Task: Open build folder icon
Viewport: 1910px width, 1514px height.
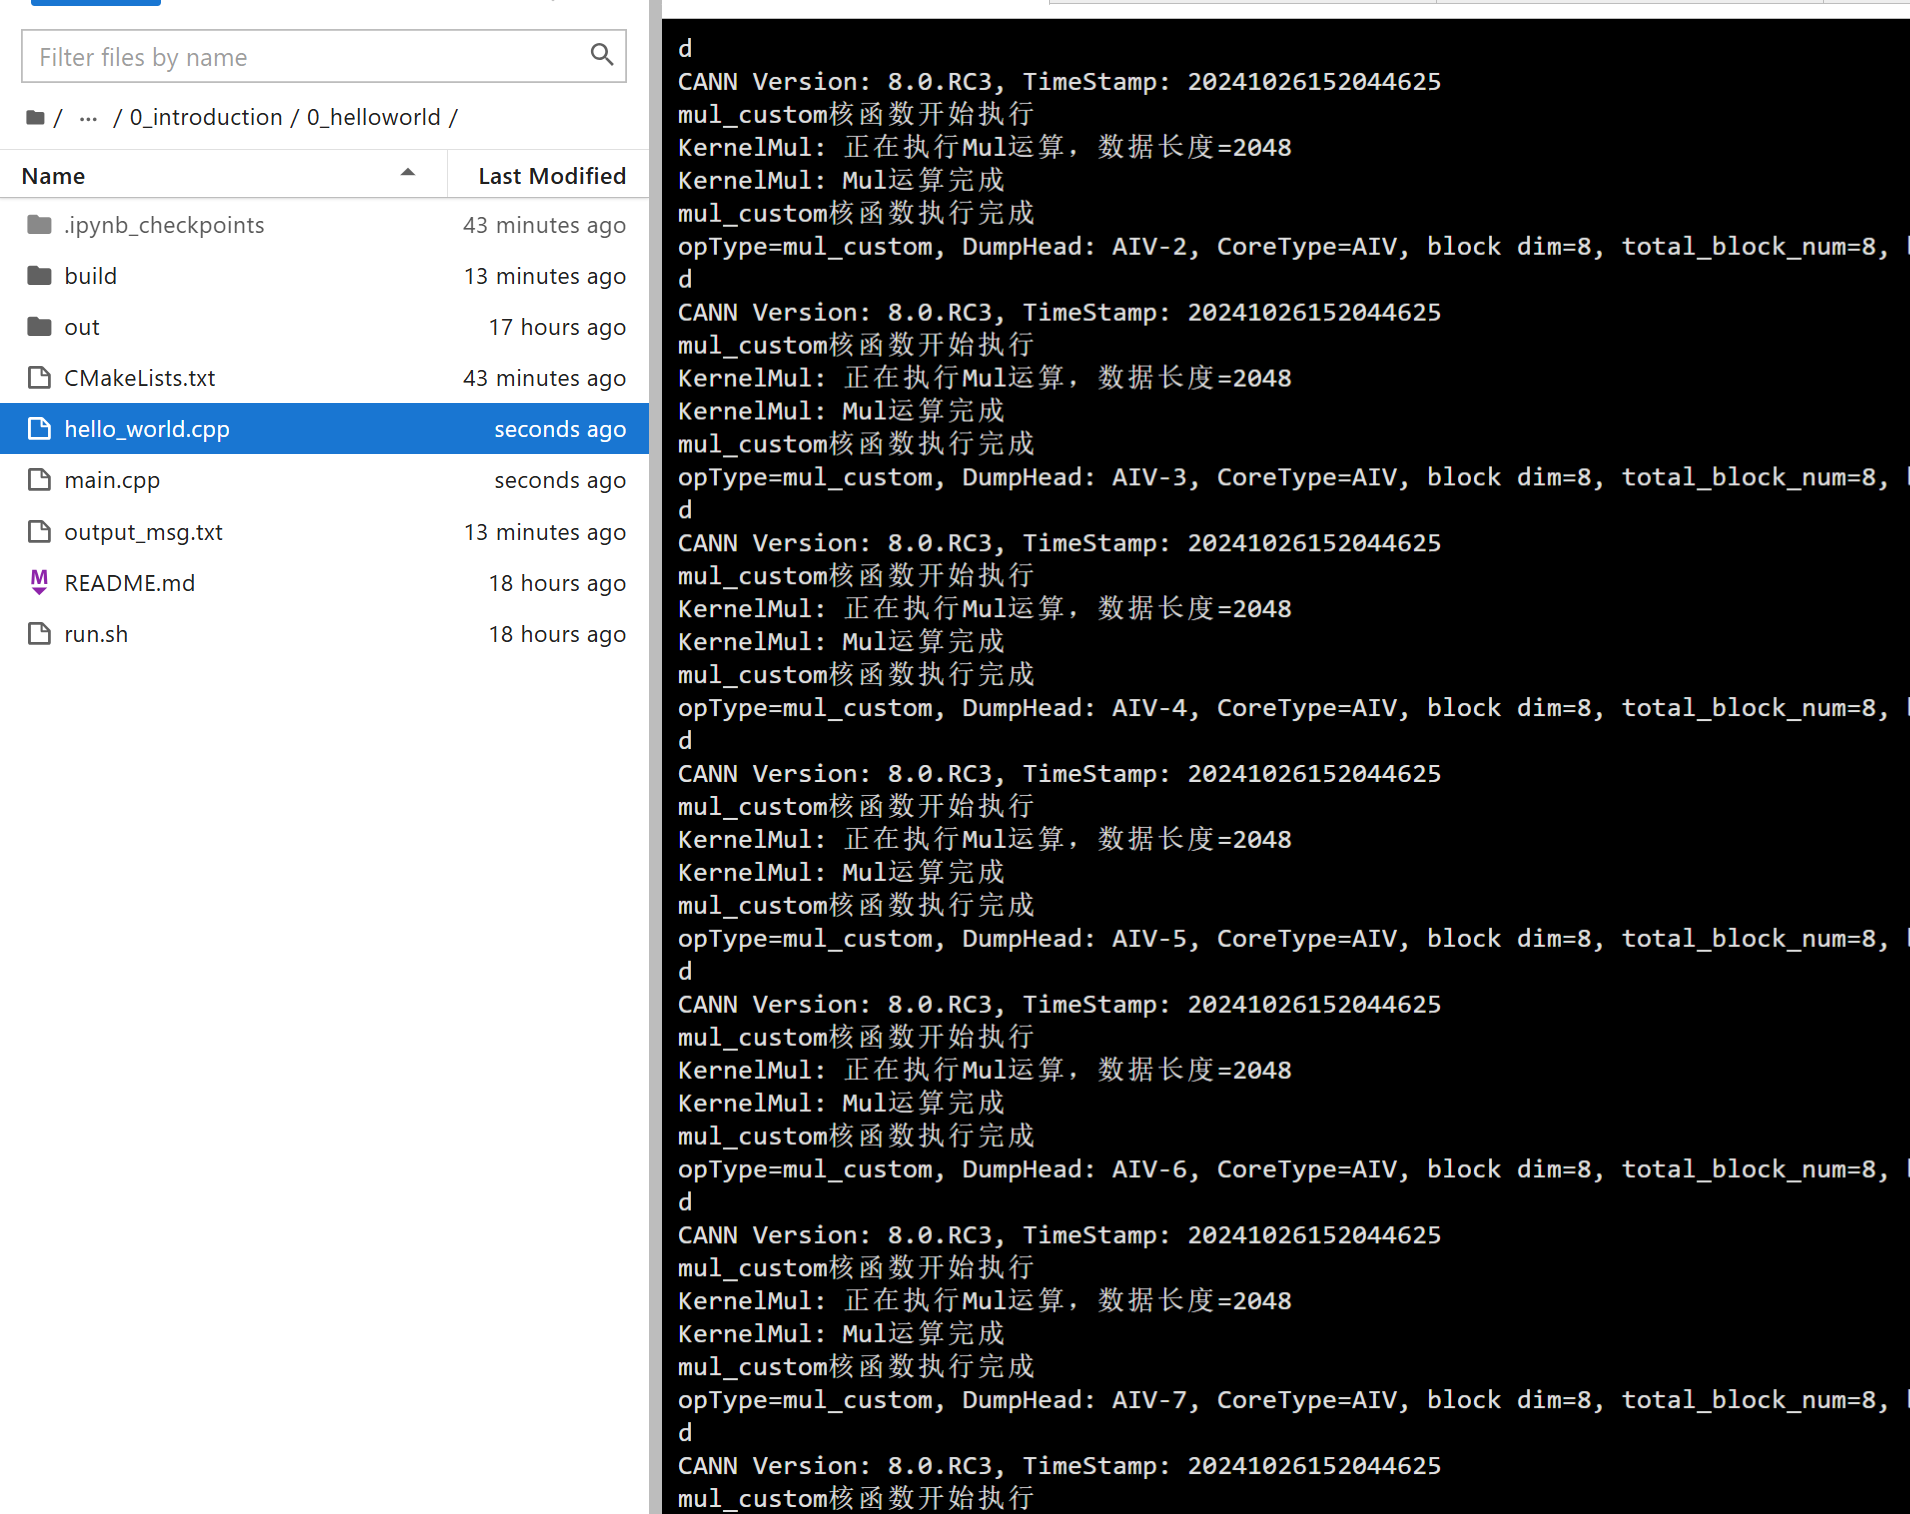Action: (x=39, y=276)
